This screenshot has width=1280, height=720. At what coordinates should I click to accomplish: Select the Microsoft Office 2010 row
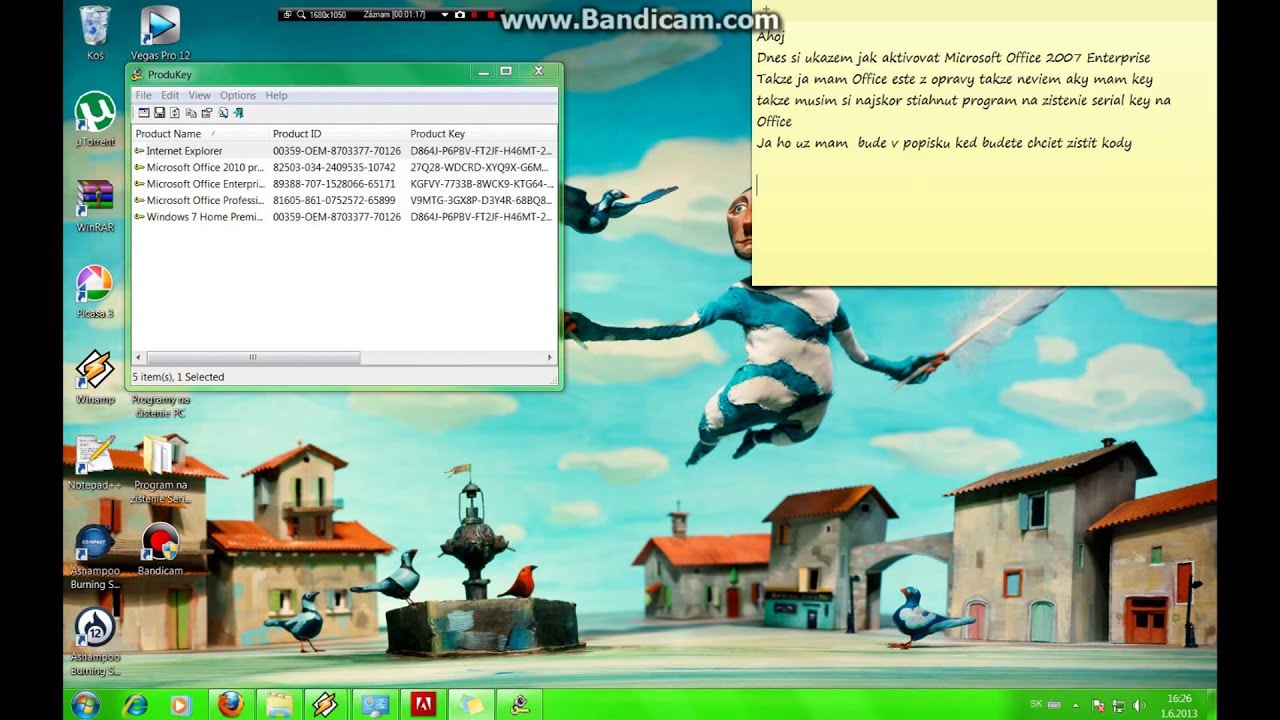344,167
